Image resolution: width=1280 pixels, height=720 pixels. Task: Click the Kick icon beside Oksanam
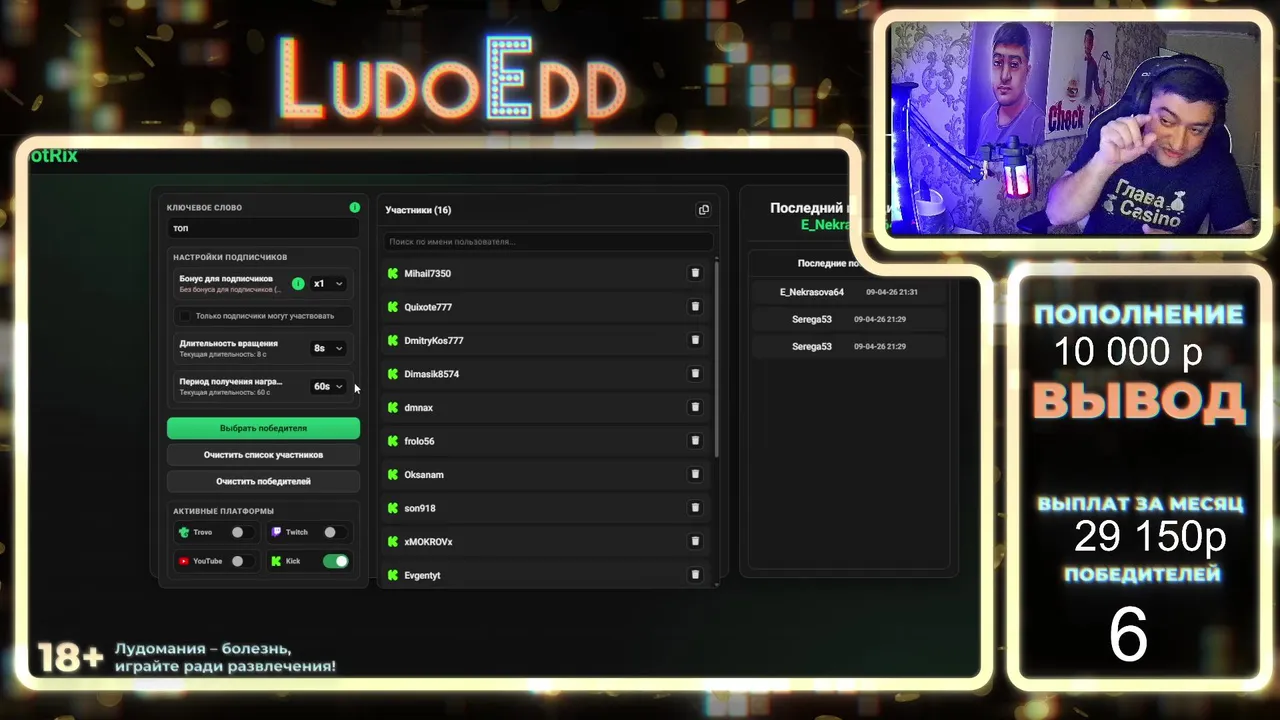point(393,474)
